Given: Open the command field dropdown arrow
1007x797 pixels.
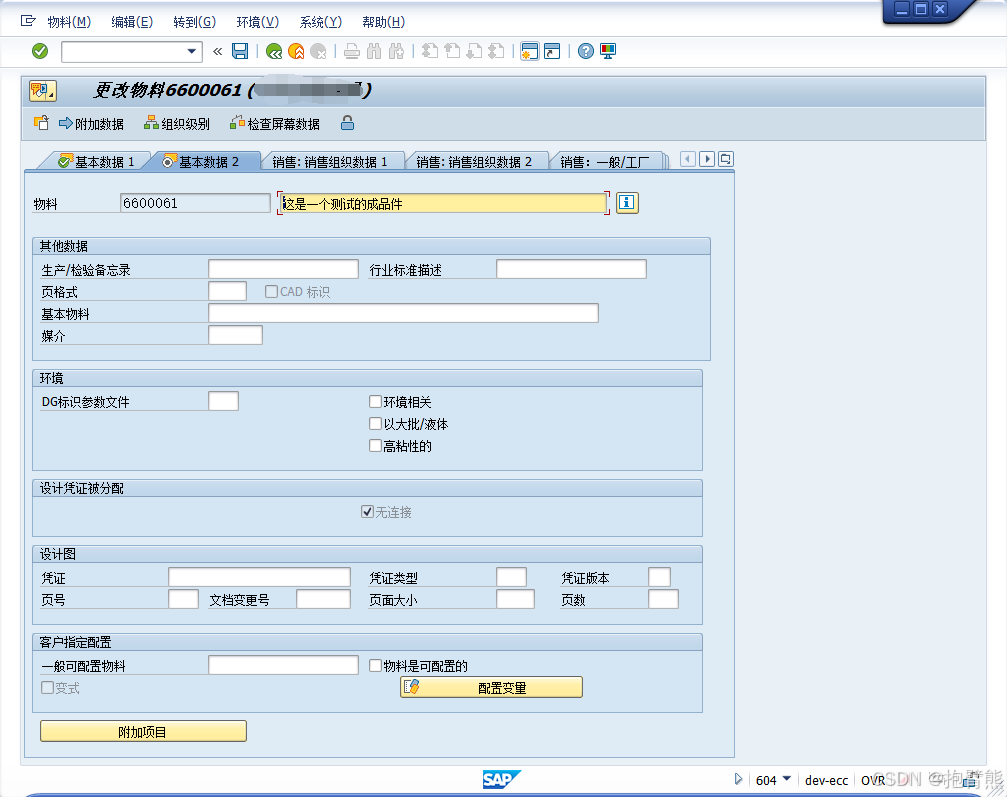Looking at the screenshot, I should [x=191, y=51].
